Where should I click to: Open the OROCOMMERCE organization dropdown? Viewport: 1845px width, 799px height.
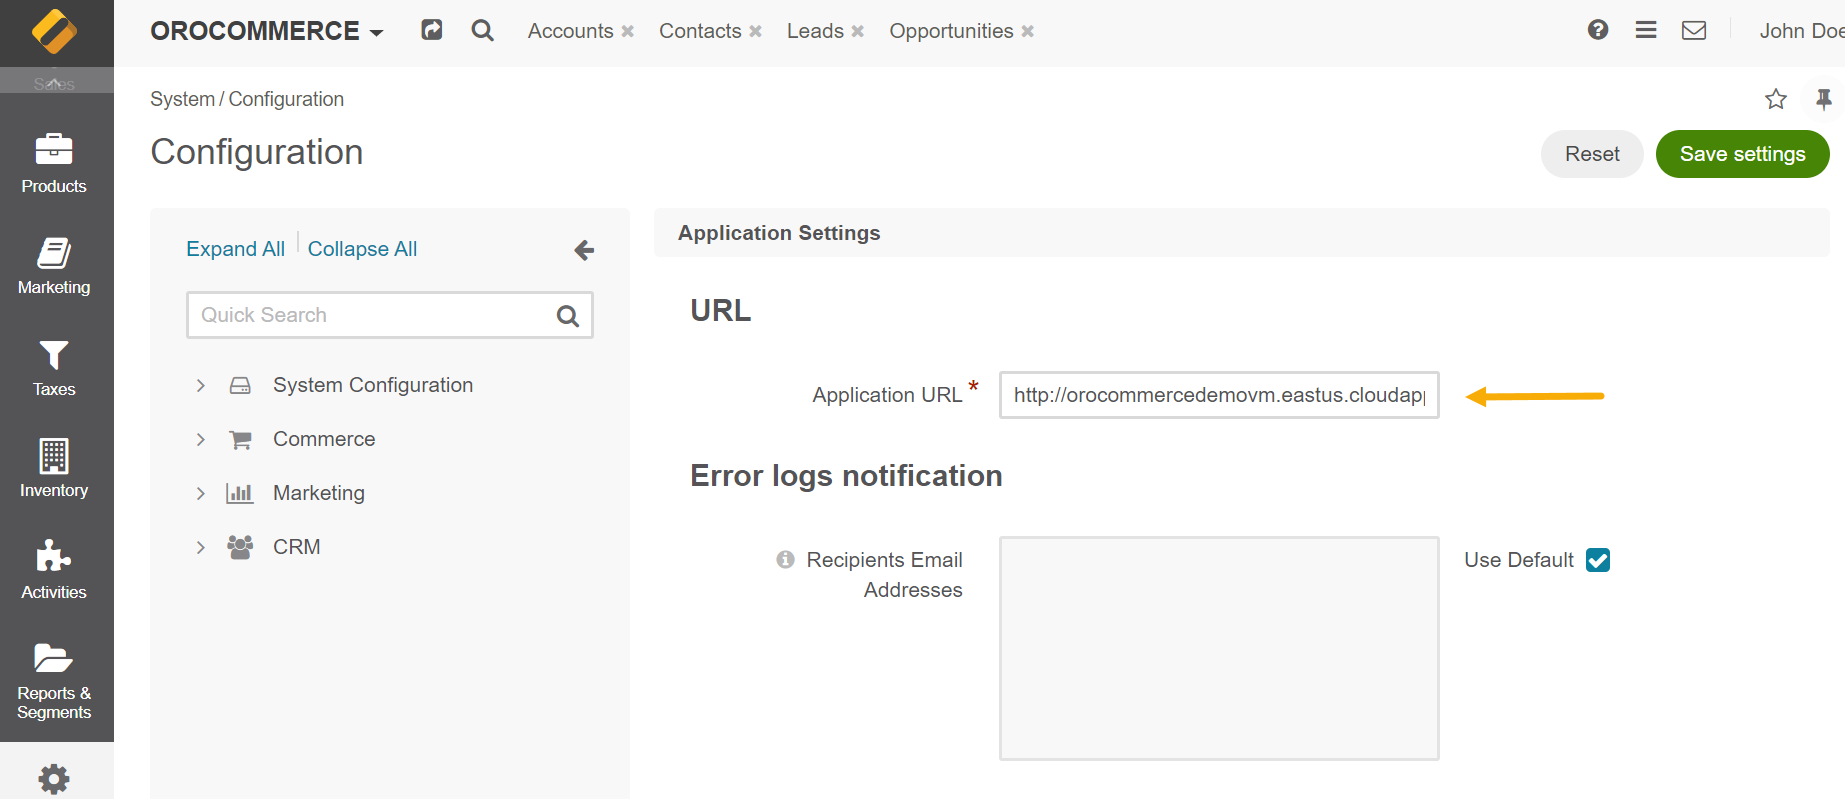[267, 31]
